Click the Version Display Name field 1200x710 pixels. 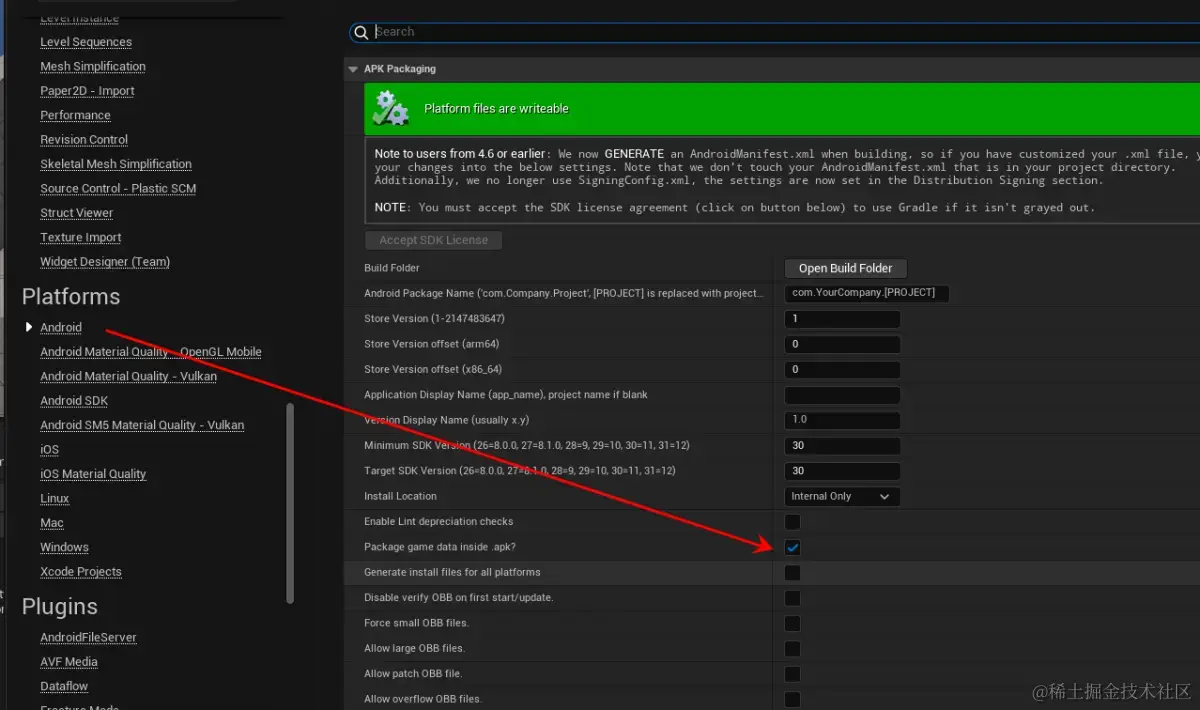click(x=842, y=420)
